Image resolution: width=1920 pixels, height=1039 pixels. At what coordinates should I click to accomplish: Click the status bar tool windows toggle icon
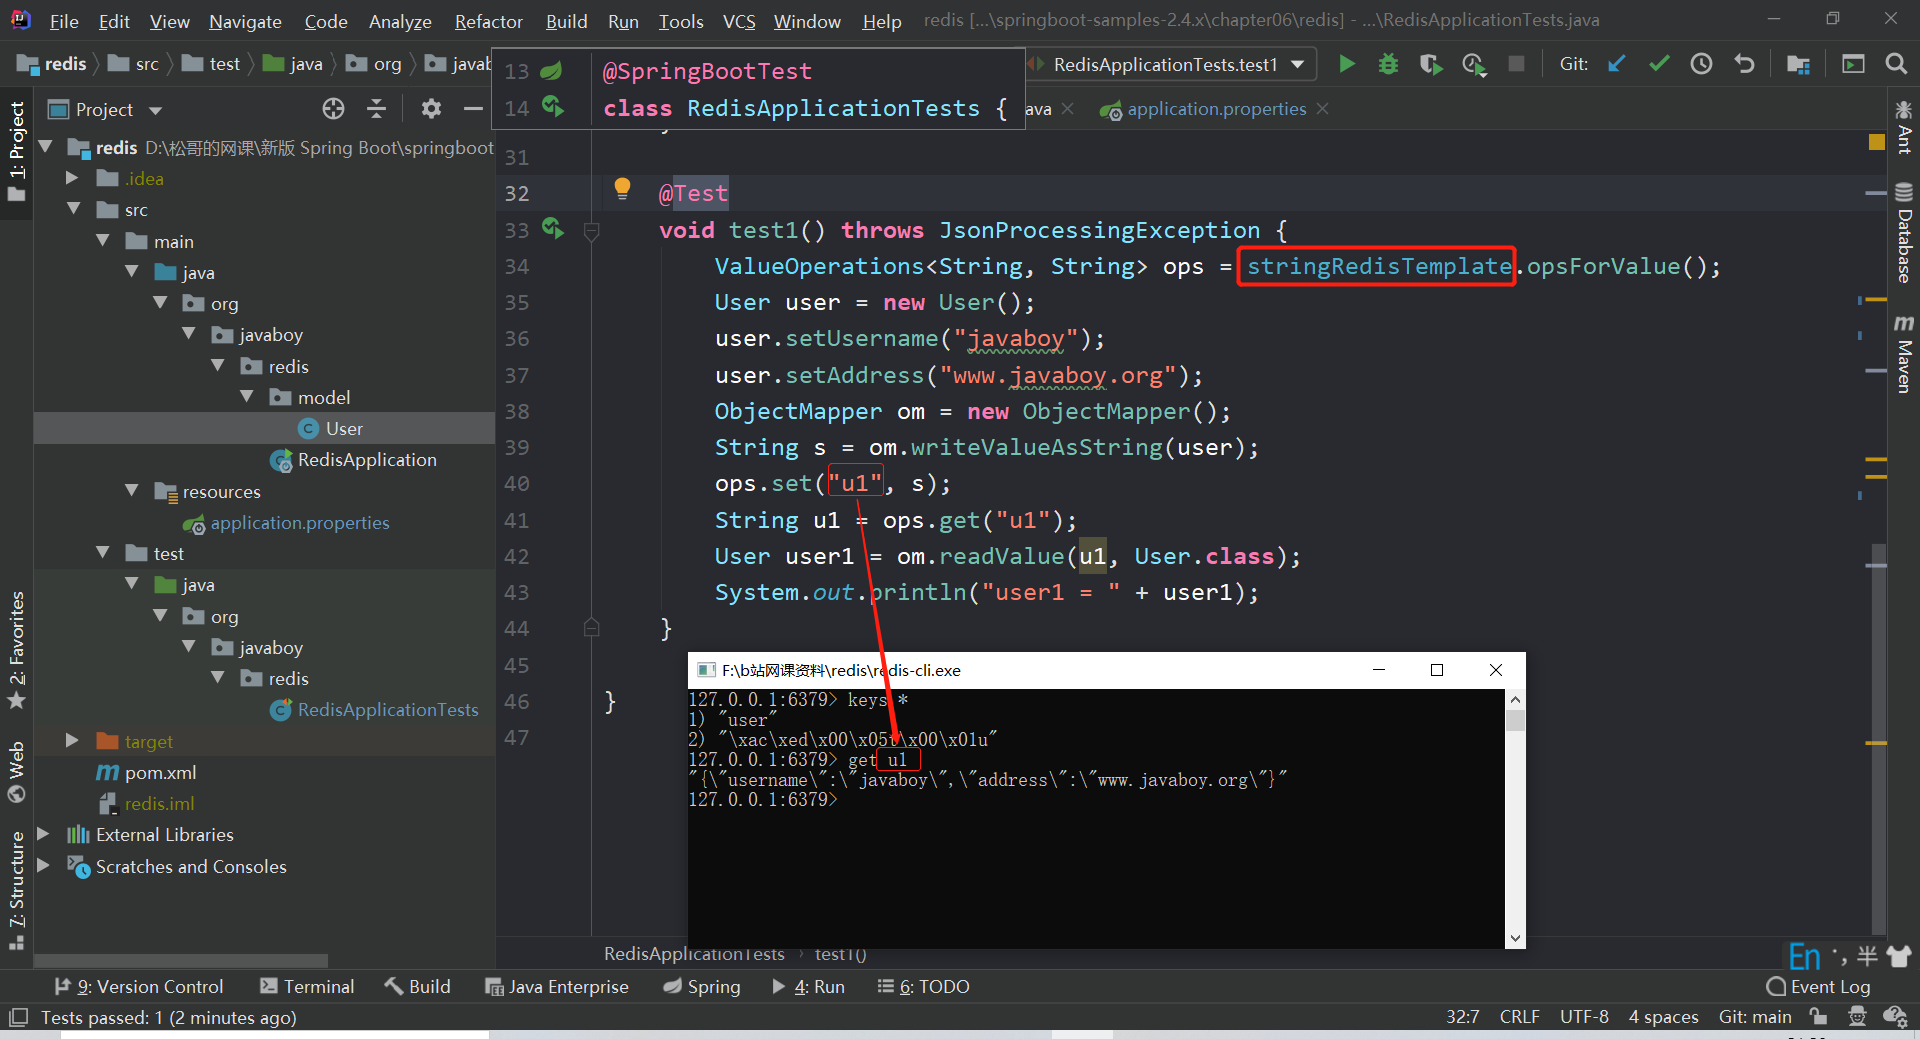pyautogui.click(x=18, y=1017)
